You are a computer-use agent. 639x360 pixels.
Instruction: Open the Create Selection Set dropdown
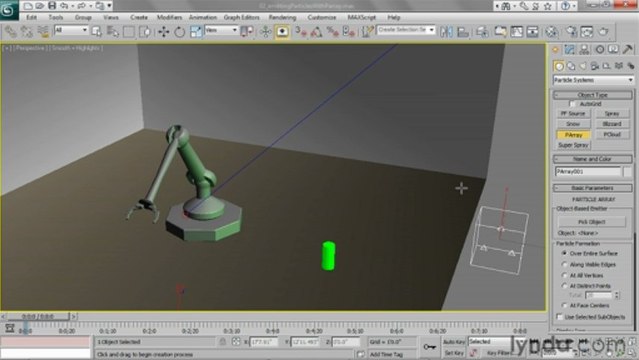pos(406,30)
